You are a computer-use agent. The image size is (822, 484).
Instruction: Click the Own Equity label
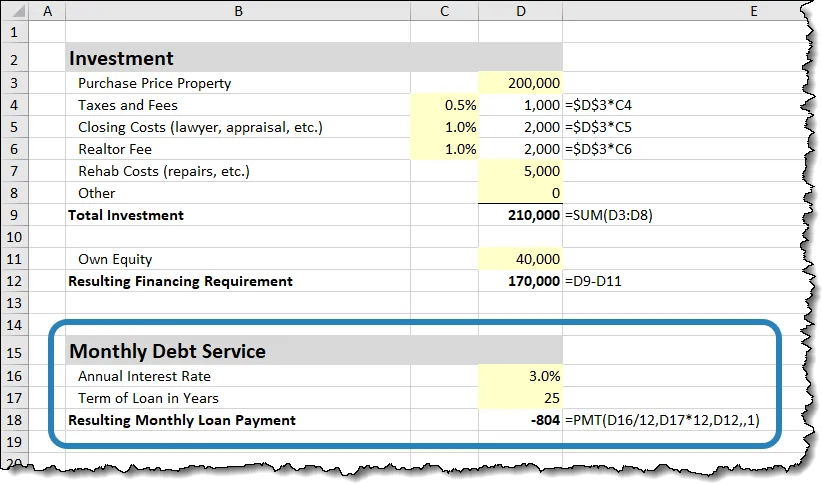(x=115, y=259)
